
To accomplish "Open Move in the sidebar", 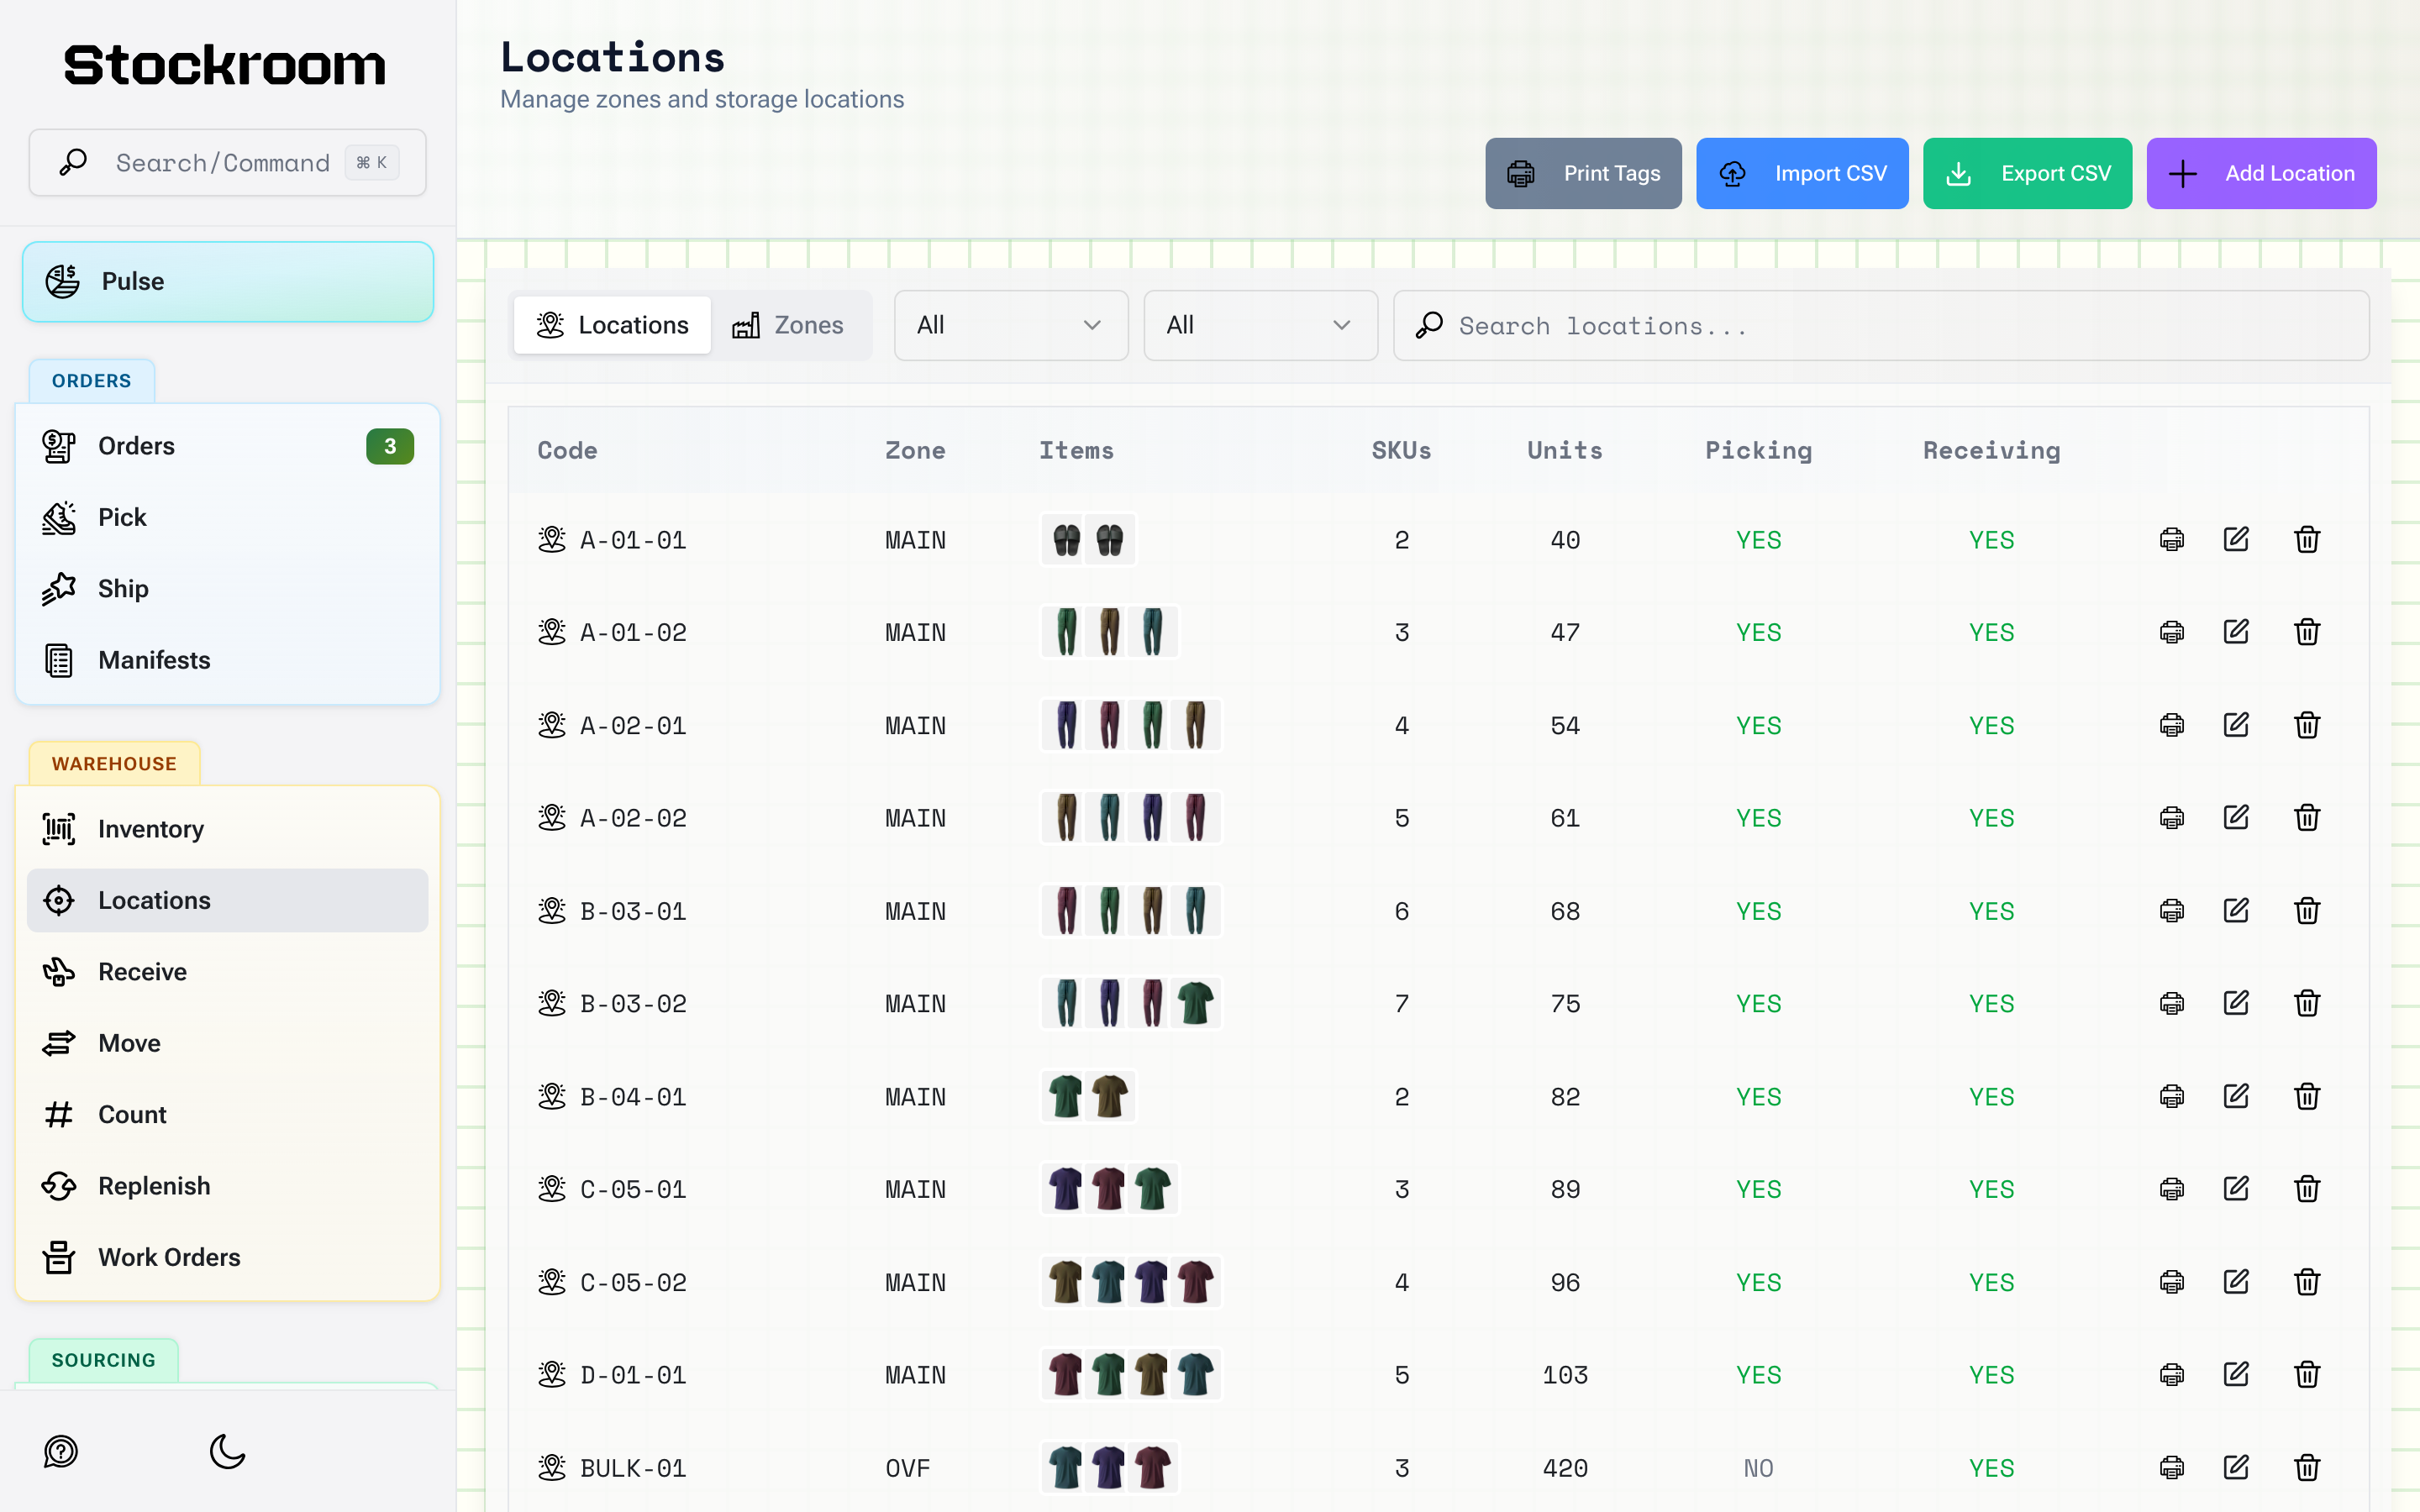I will click(x=228, y=1043).
